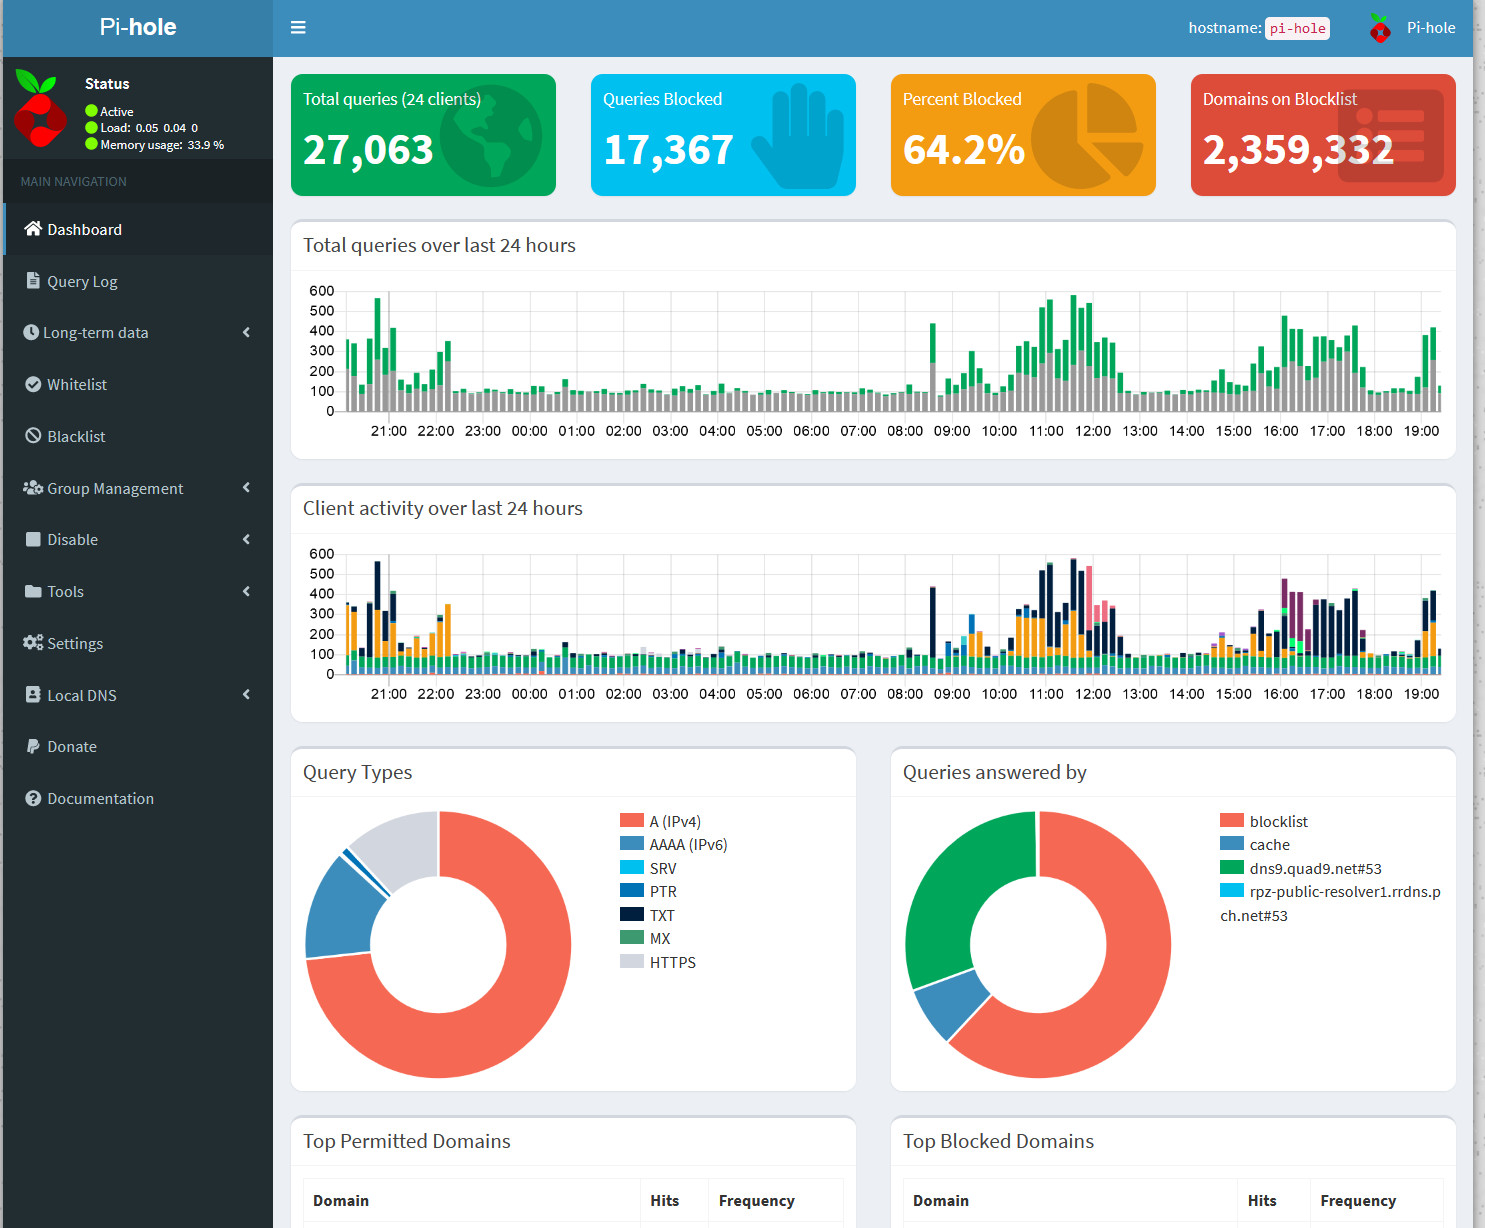Click the Dashboard home icon
This screenshot has height=1228, width=1485.
[x=33, y=229]
